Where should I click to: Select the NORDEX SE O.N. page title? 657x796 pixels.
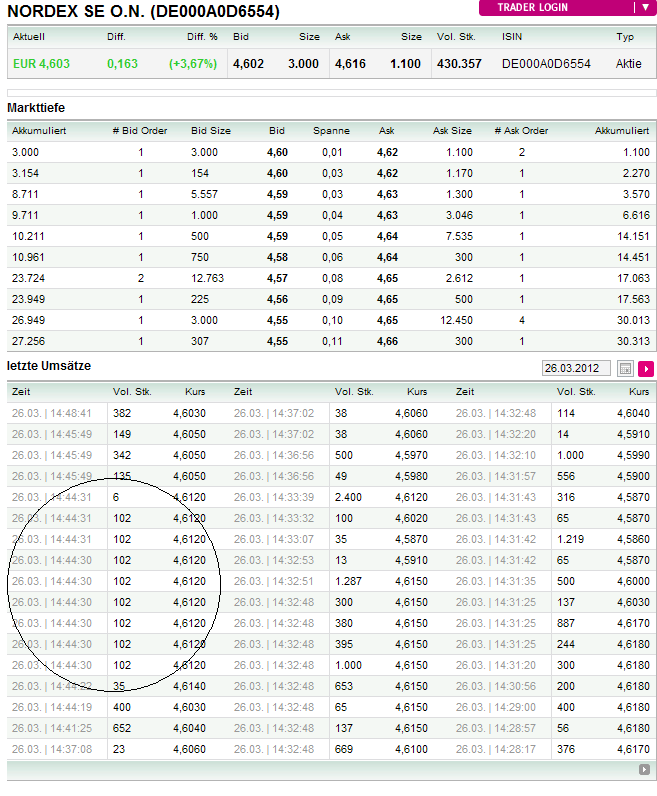coord(143,11)
